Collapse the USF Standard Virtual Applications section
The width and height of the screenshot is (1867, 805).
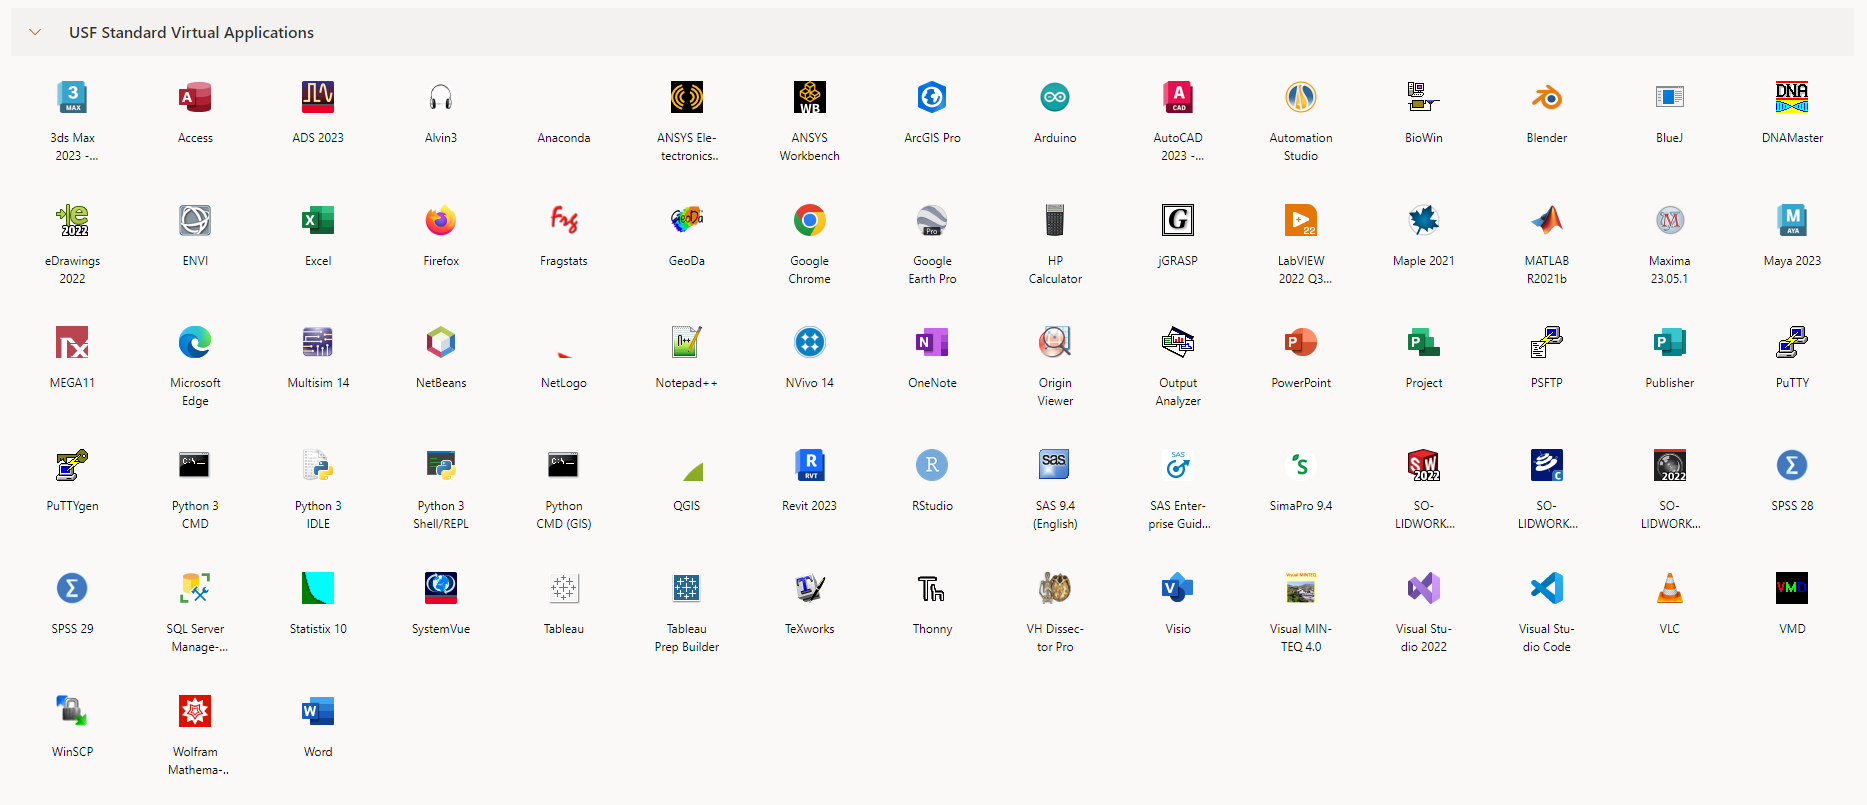tap(35, 32)
